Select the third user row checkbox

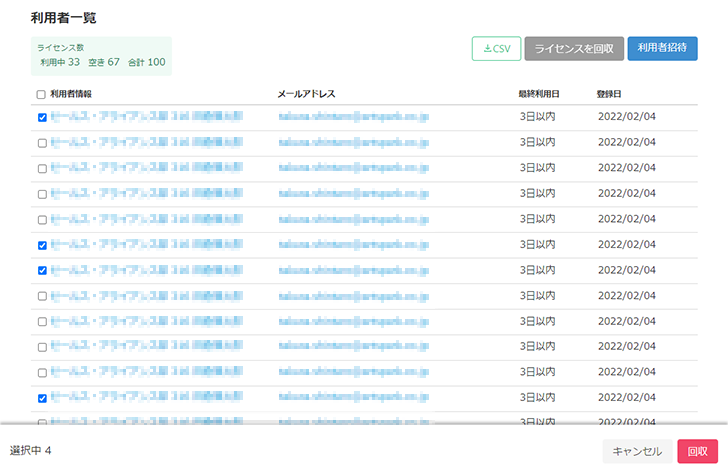41,168
